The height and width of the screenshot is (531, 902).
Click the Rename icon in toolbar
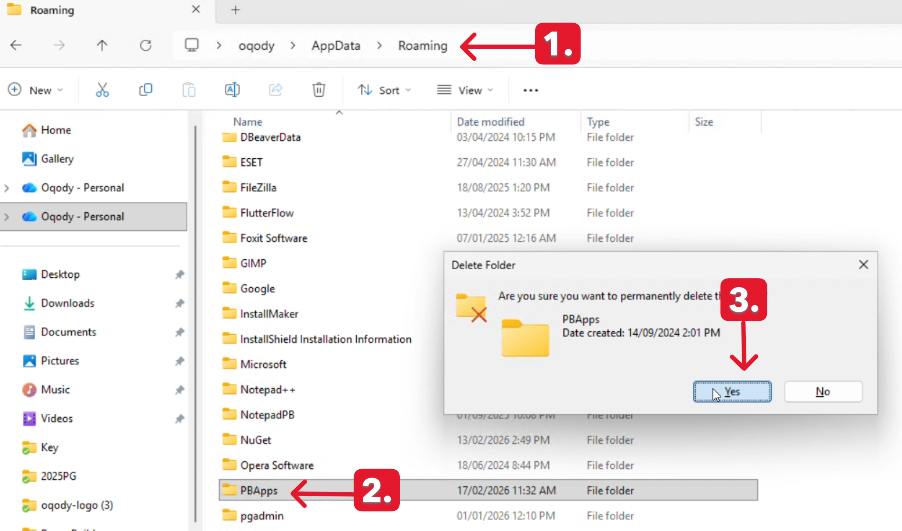coord(232,90)
